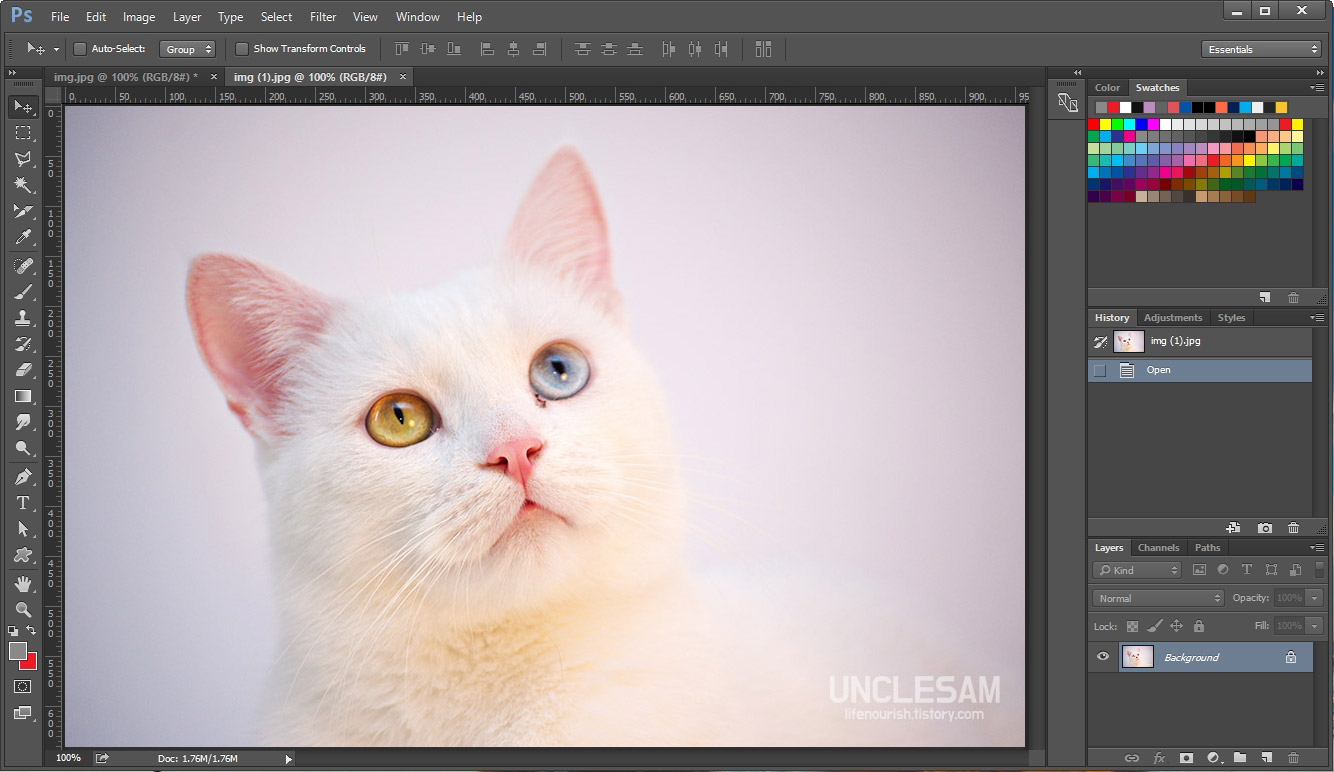Create new snapshot in History panel
The height and width of the screenshot is (772, 1334).
[x=1265, y=528]
